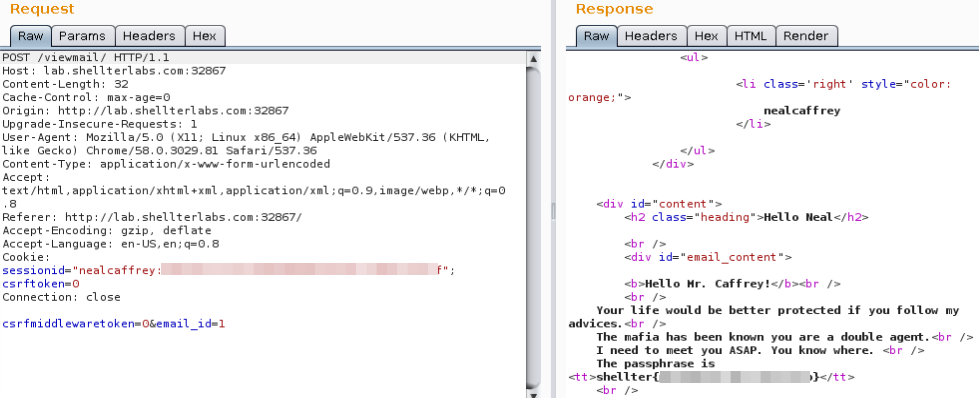Click the 'Accept-Encoding: gzip, deflate' header
This screenshot has height=398, width=979.
pyautogui.click(x=107, y=231)
